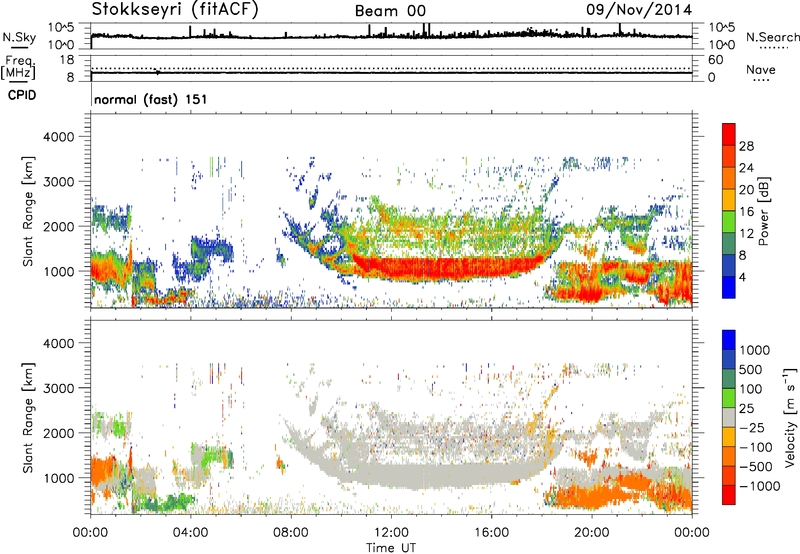Pick the bright blue top segment of Velocity colorbar

729,340
